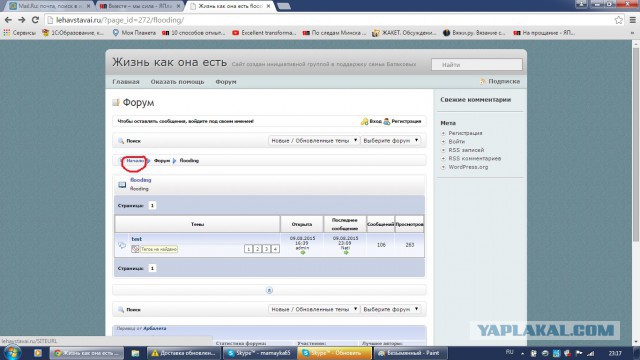Click the tag icon under test
This screenshot has width=640, height=360.
(135, 249)
